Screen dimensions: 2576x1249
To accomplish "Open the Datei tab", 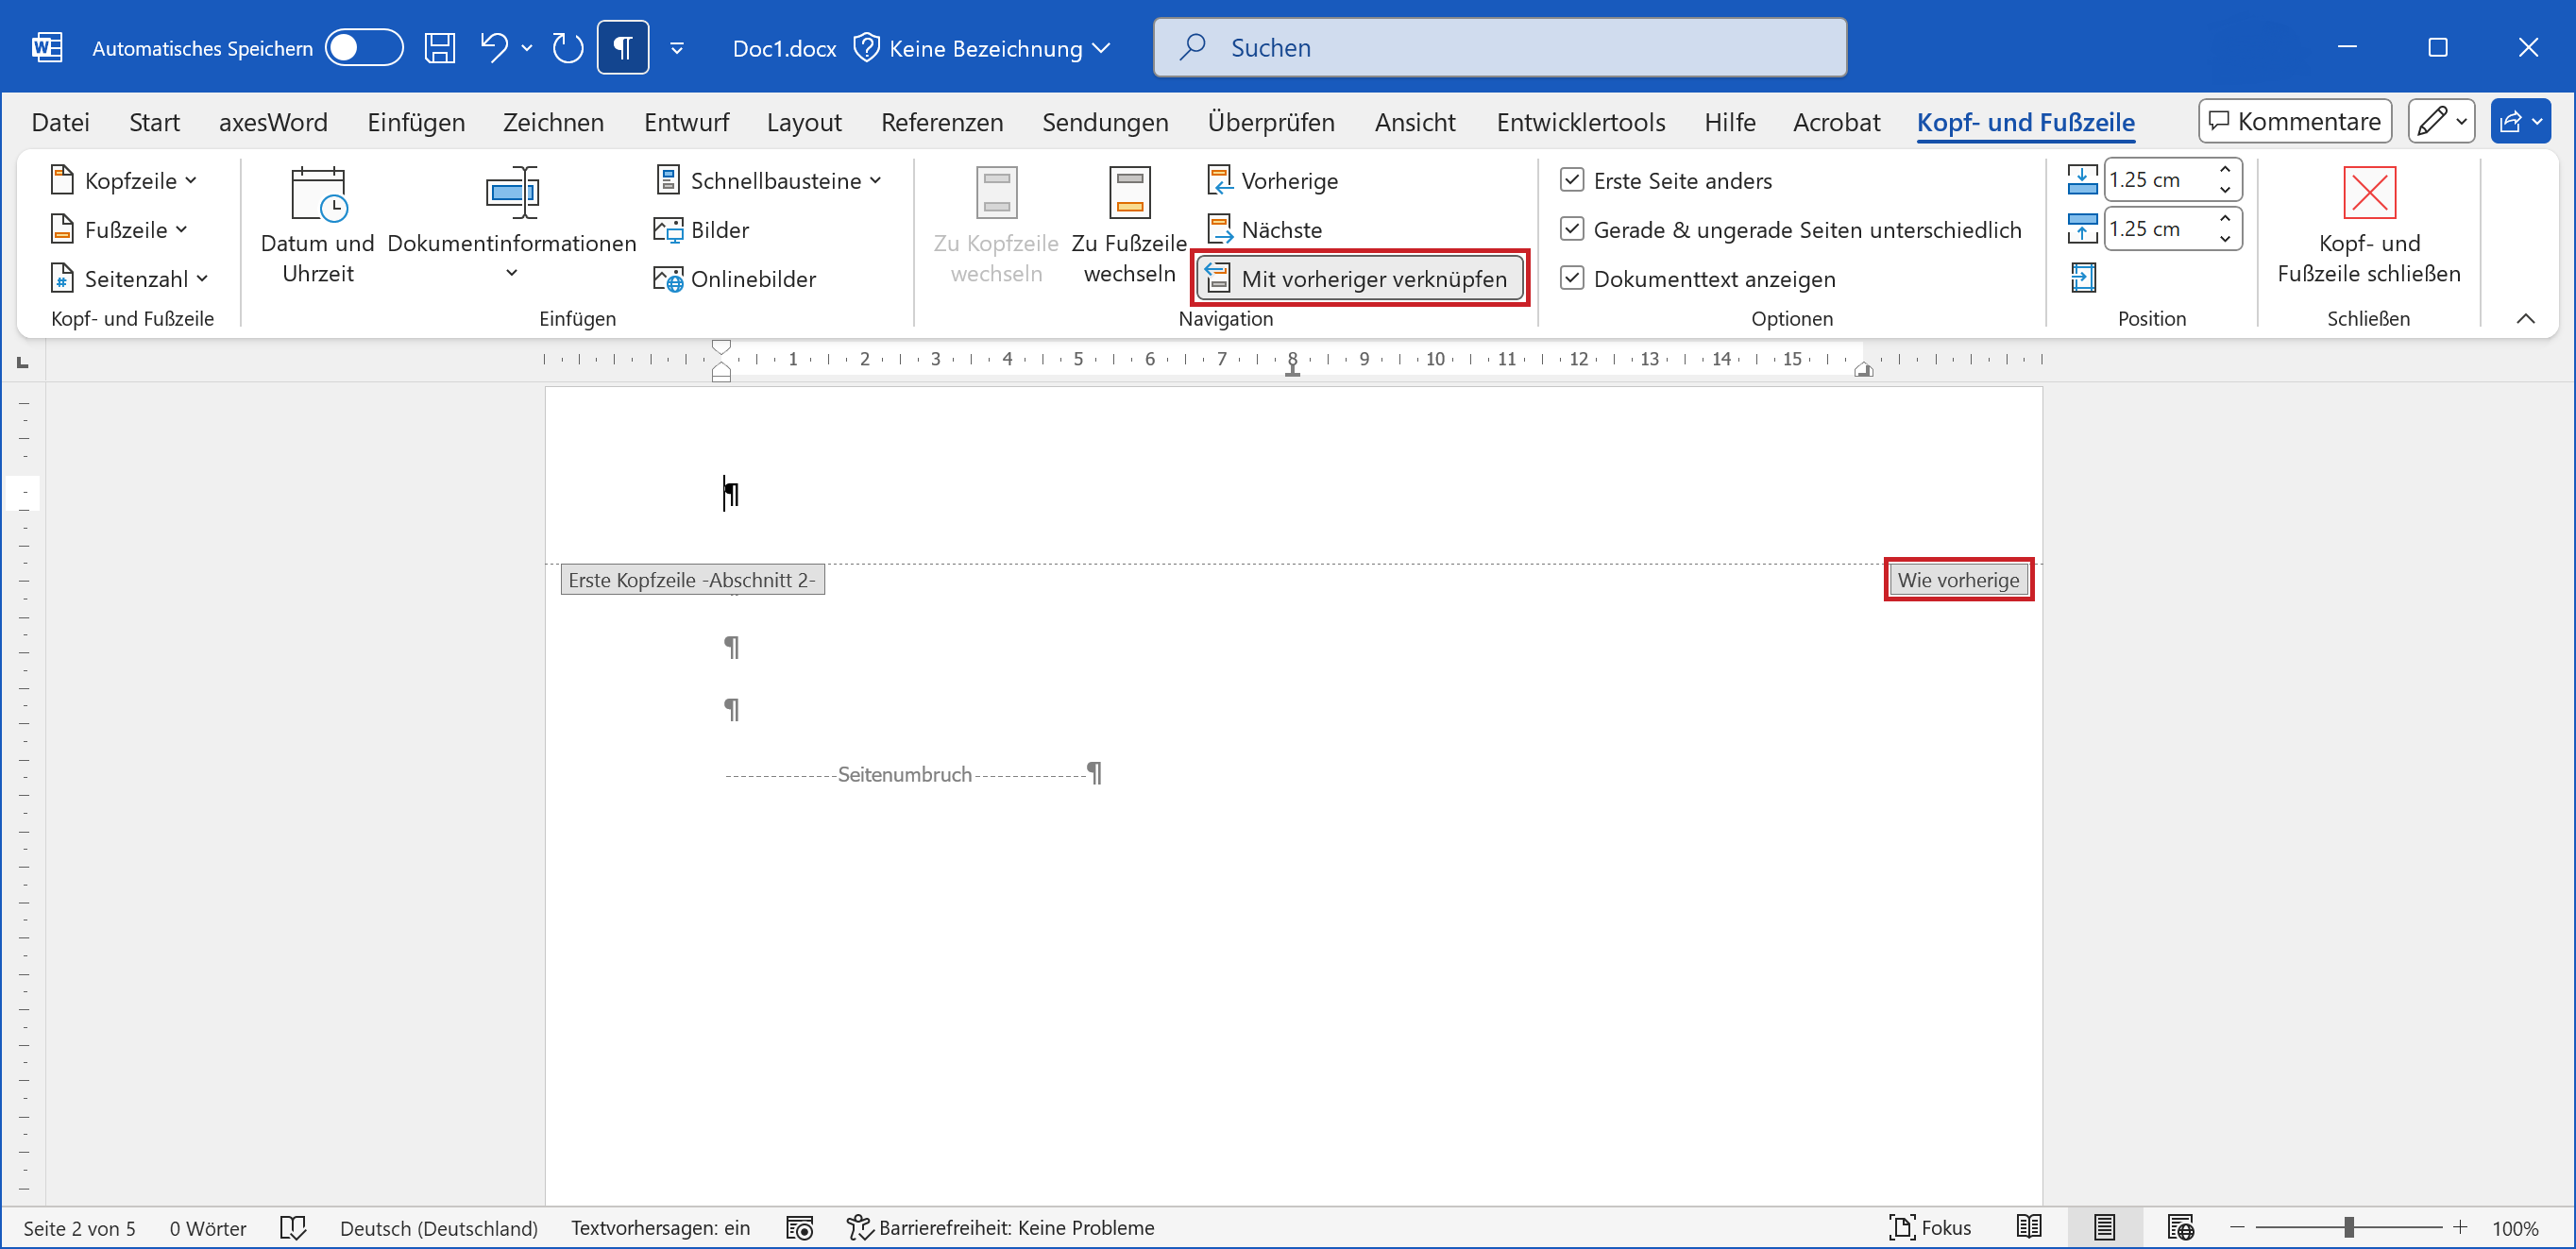I will point(60,122).
